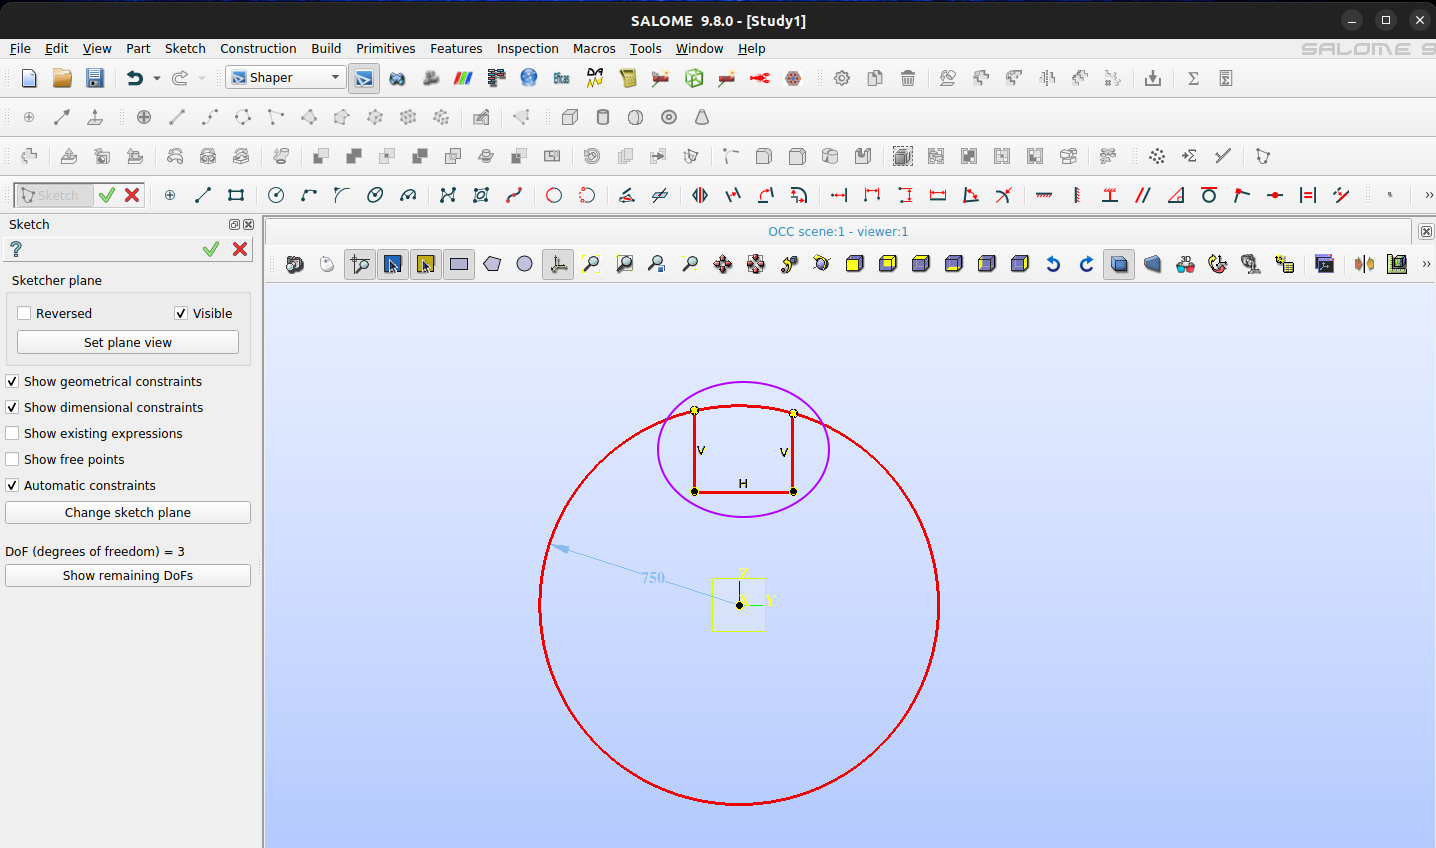Select the Cylinder primitive icon

603,117
